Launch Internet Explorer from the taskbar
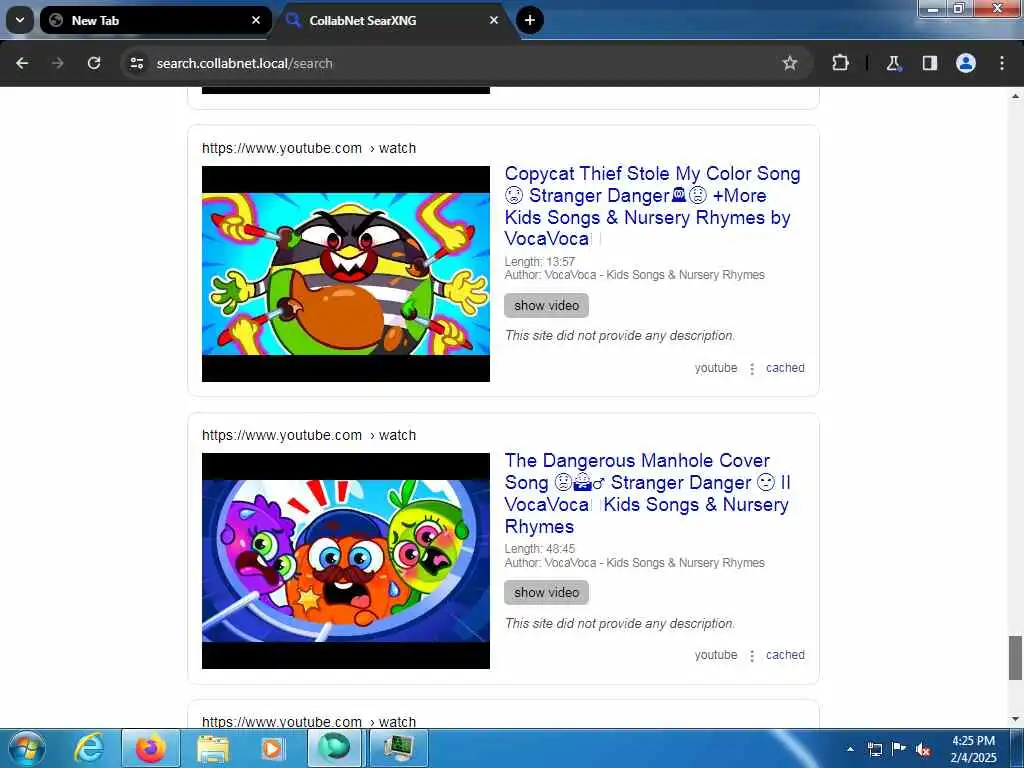The image size is (1024, 768). click(89, 748)
